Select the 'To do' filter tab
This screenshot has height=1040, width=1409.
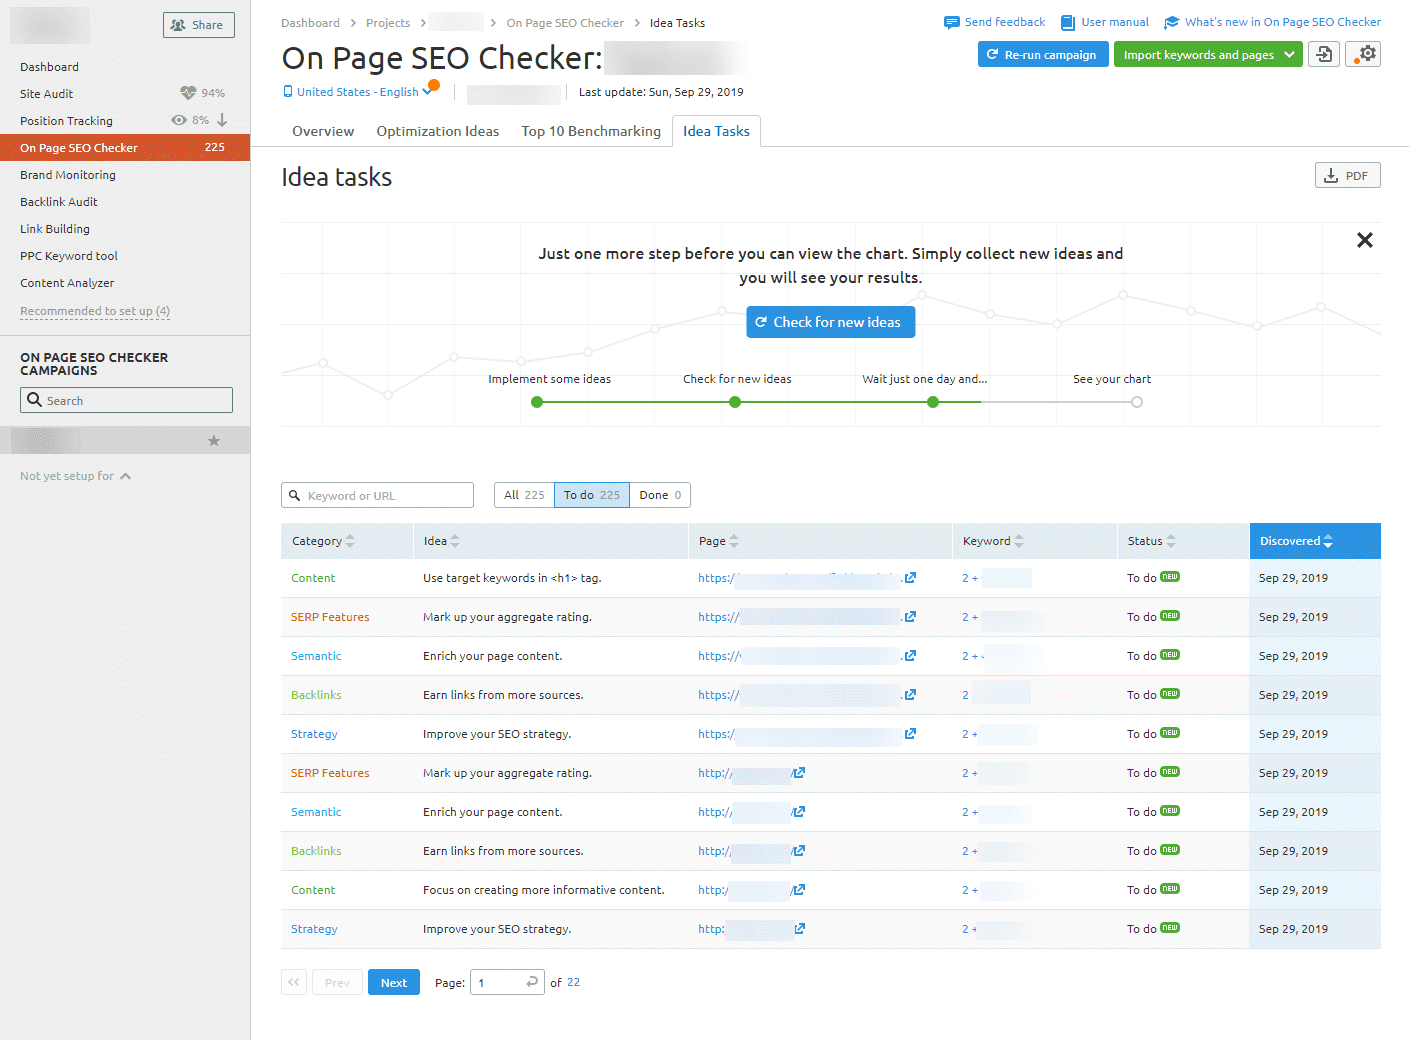(591, 494)
